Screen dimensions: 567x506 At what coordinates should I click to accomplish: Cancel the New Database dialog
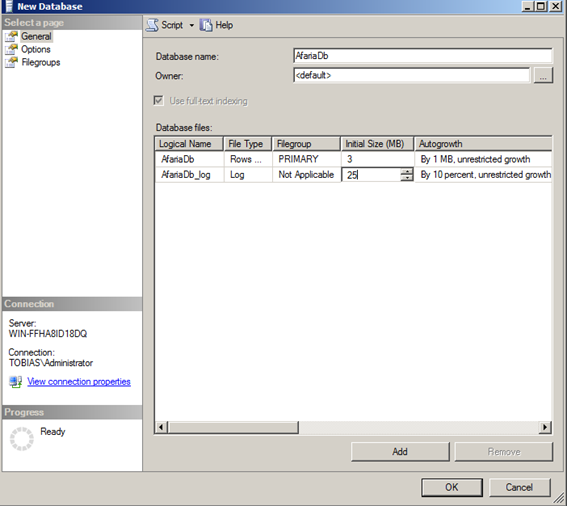pyautogui.click(x=519, y=487)
